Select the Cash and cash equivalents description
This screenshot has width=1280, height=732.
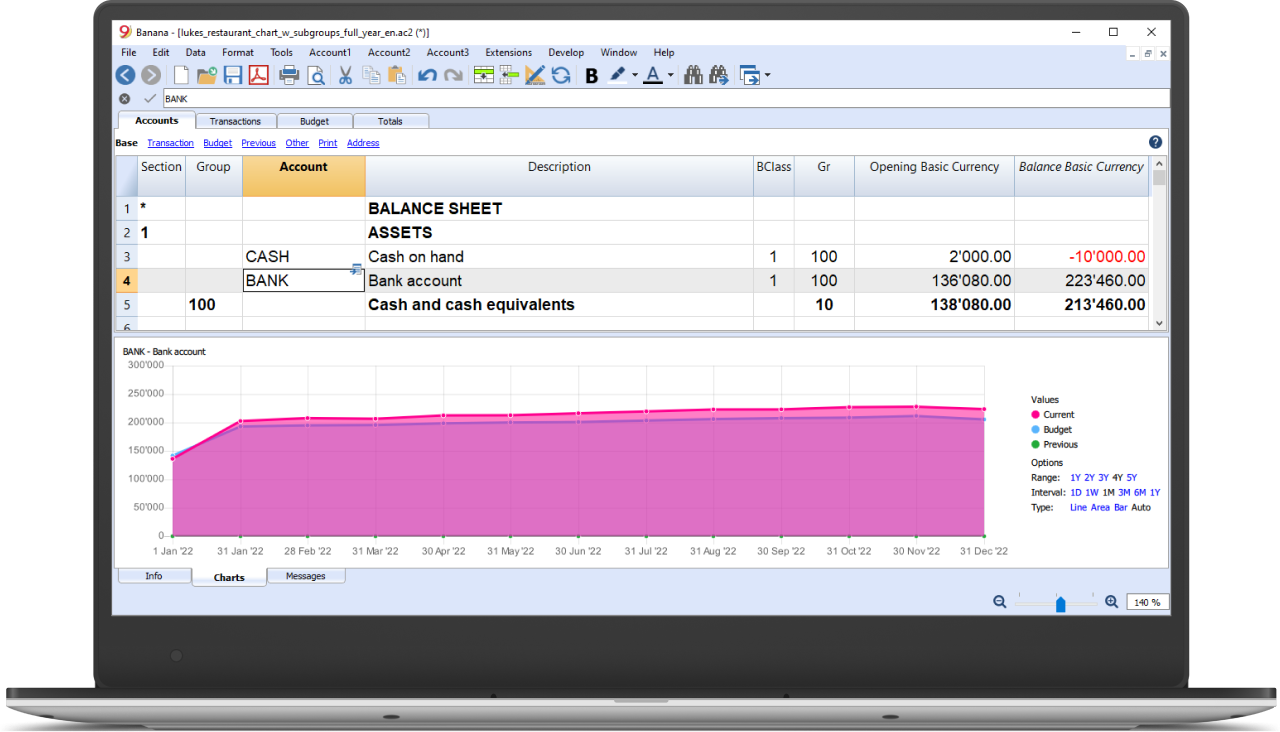click(559, 305)
